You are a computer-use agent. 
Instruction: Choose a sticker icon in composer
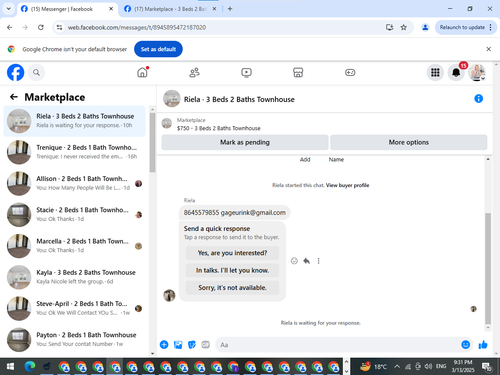[x=192, y=345]
